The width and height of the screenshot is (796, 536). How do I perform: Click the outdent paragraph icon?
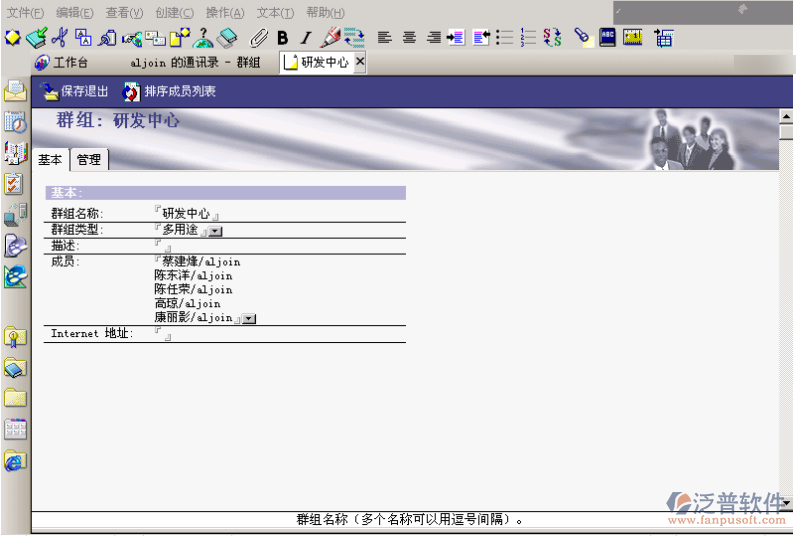pyautogui.click(x=481, y=38)
